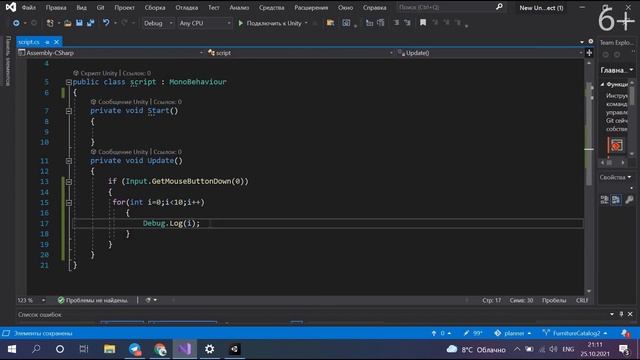
Task: Click the search magnifier icon in title bar
Action: pos(499,7)
